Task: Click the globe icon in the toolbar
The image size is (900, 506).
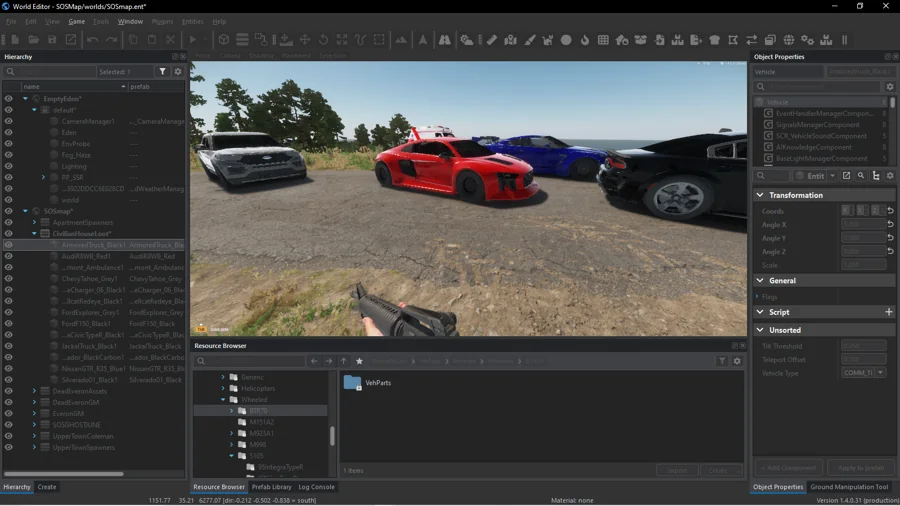Action: click(789, 40)
